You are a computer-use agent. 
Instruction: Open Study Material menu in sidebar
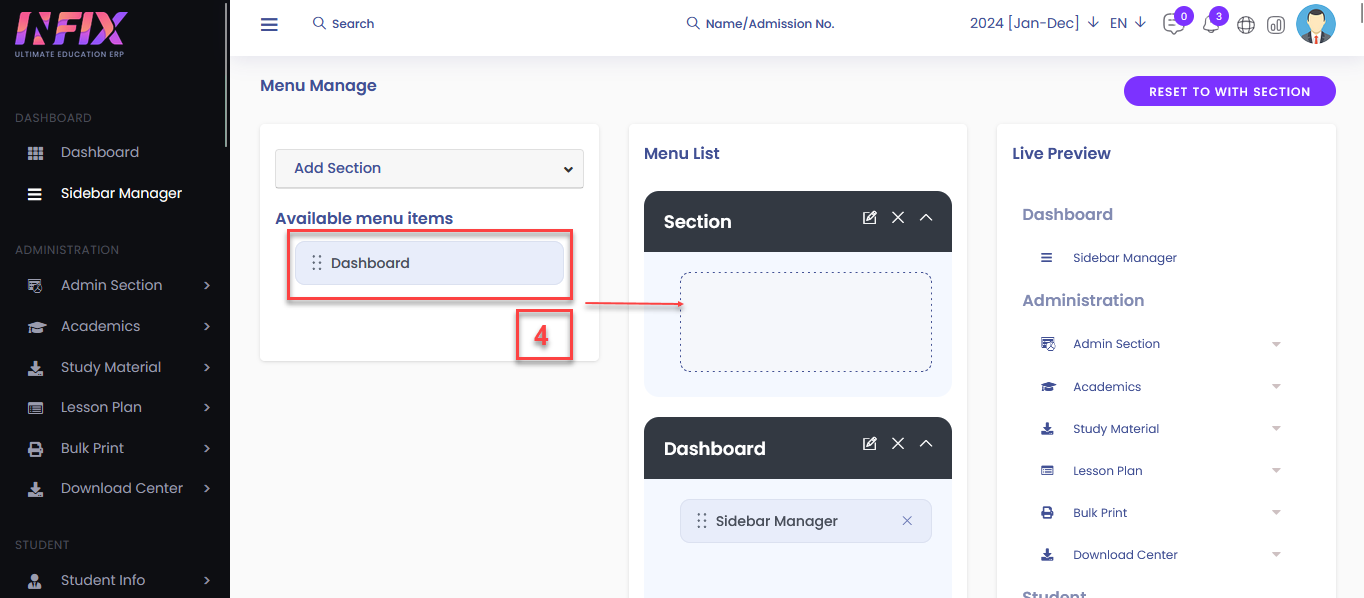(x=111, y=368)
